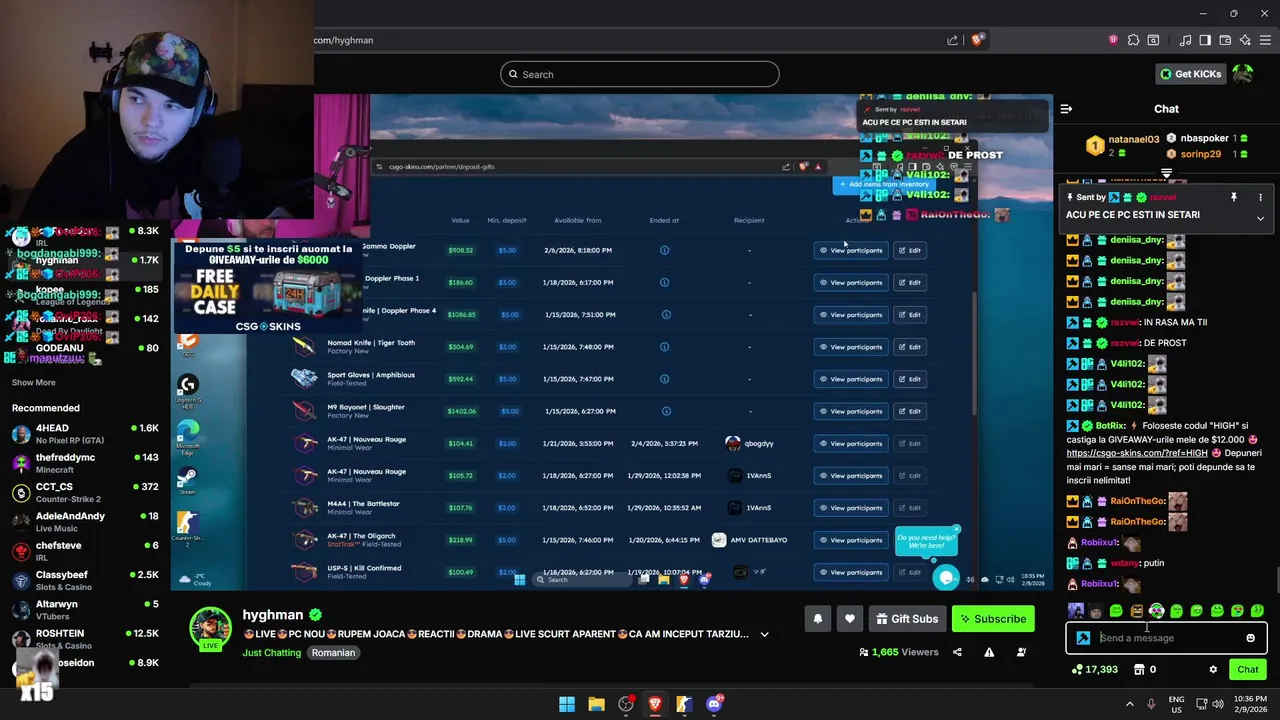Click Show More in followed channels

click(x=34, y=382)
